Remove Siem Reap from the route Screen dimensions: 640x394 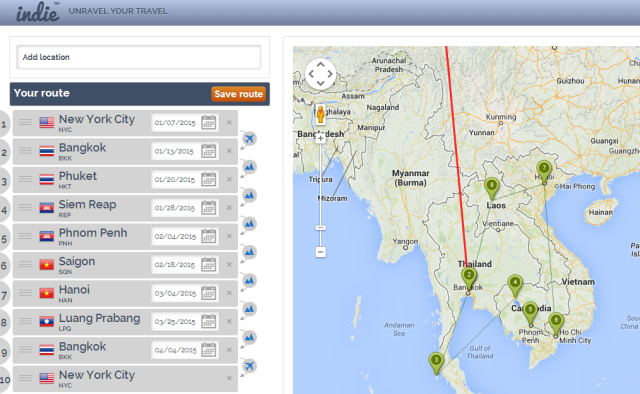tap(229, 207)
